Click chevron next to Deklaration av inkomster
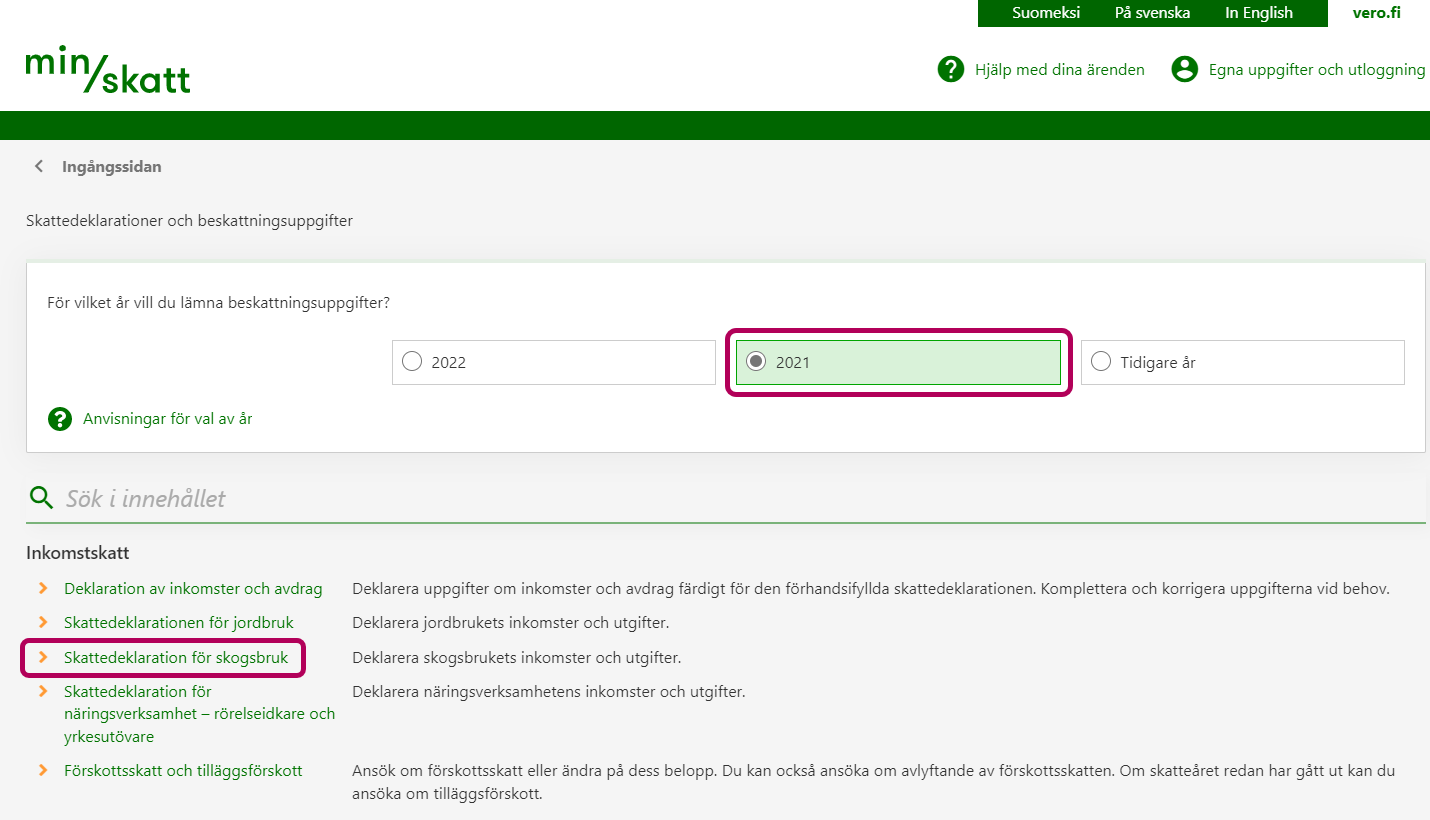The width and height of the screenshot is (1430, 820). click(43, 589)
